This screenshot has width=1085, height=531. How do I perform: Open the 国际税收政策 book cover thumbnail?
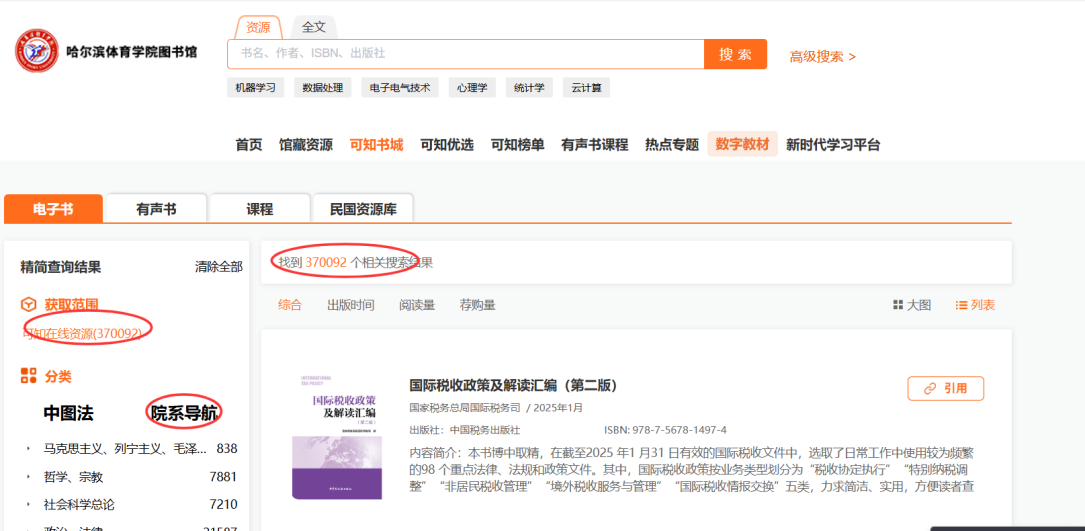coord(336,437)
